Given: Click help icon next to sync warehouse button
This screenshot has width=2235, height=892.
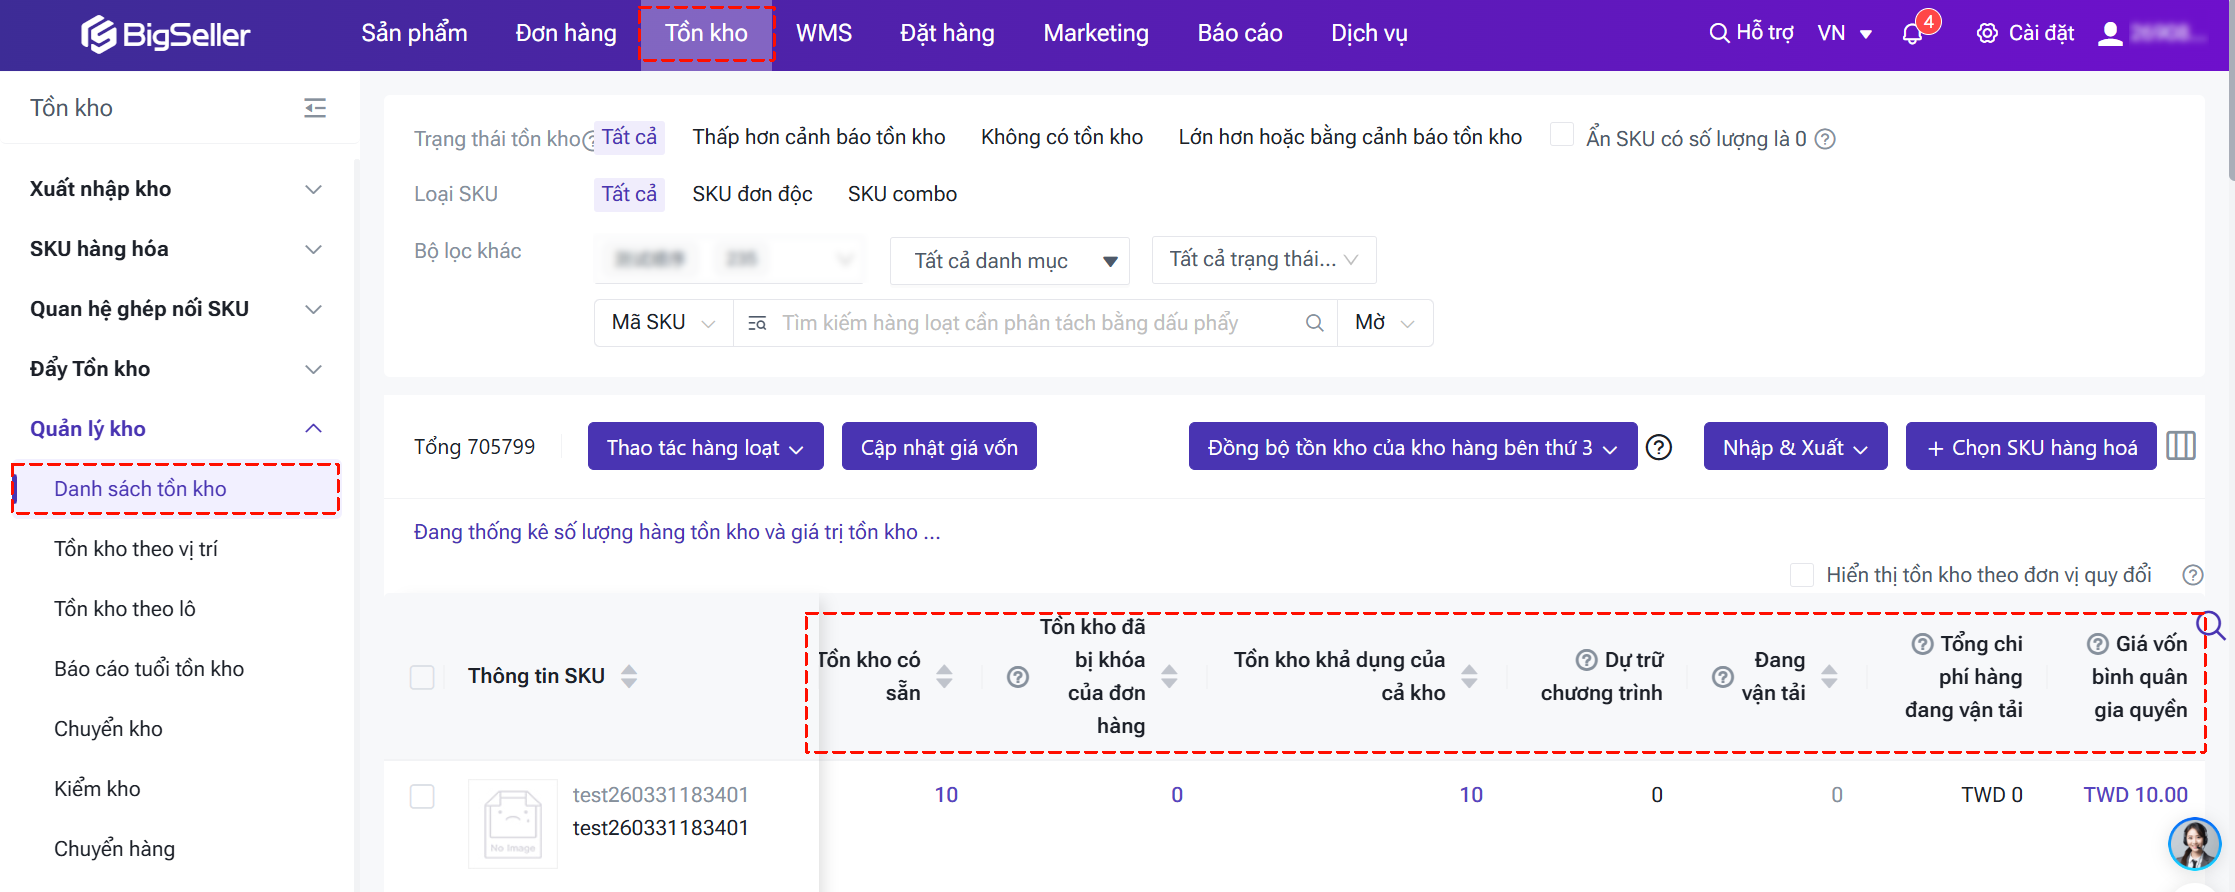Looking at the screenshot, I should pos(1659,447).
